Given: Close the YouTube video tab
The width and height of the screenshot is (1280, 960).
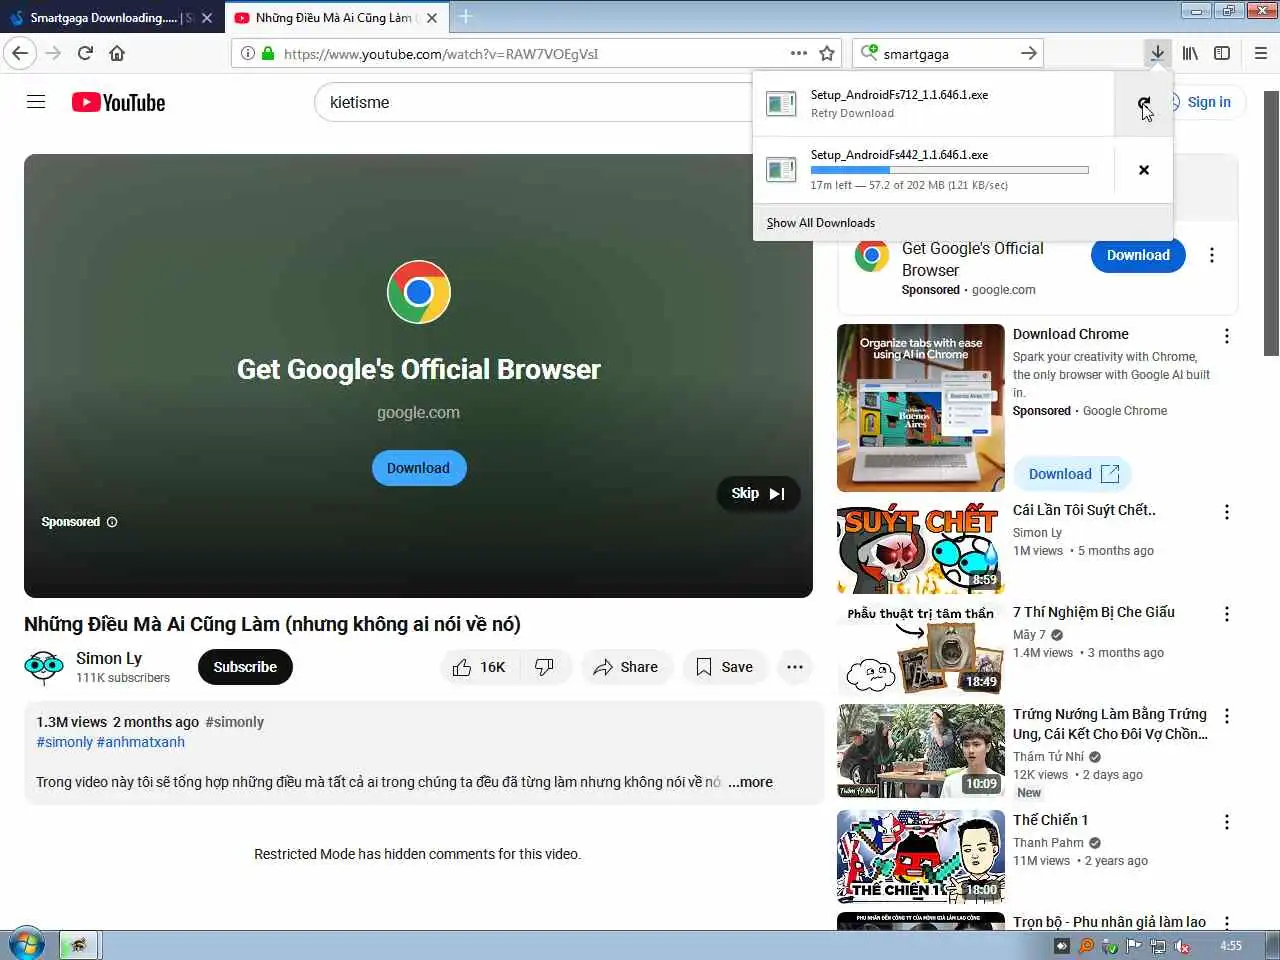Looking at the screenshot, I should (x=432, y=18).
